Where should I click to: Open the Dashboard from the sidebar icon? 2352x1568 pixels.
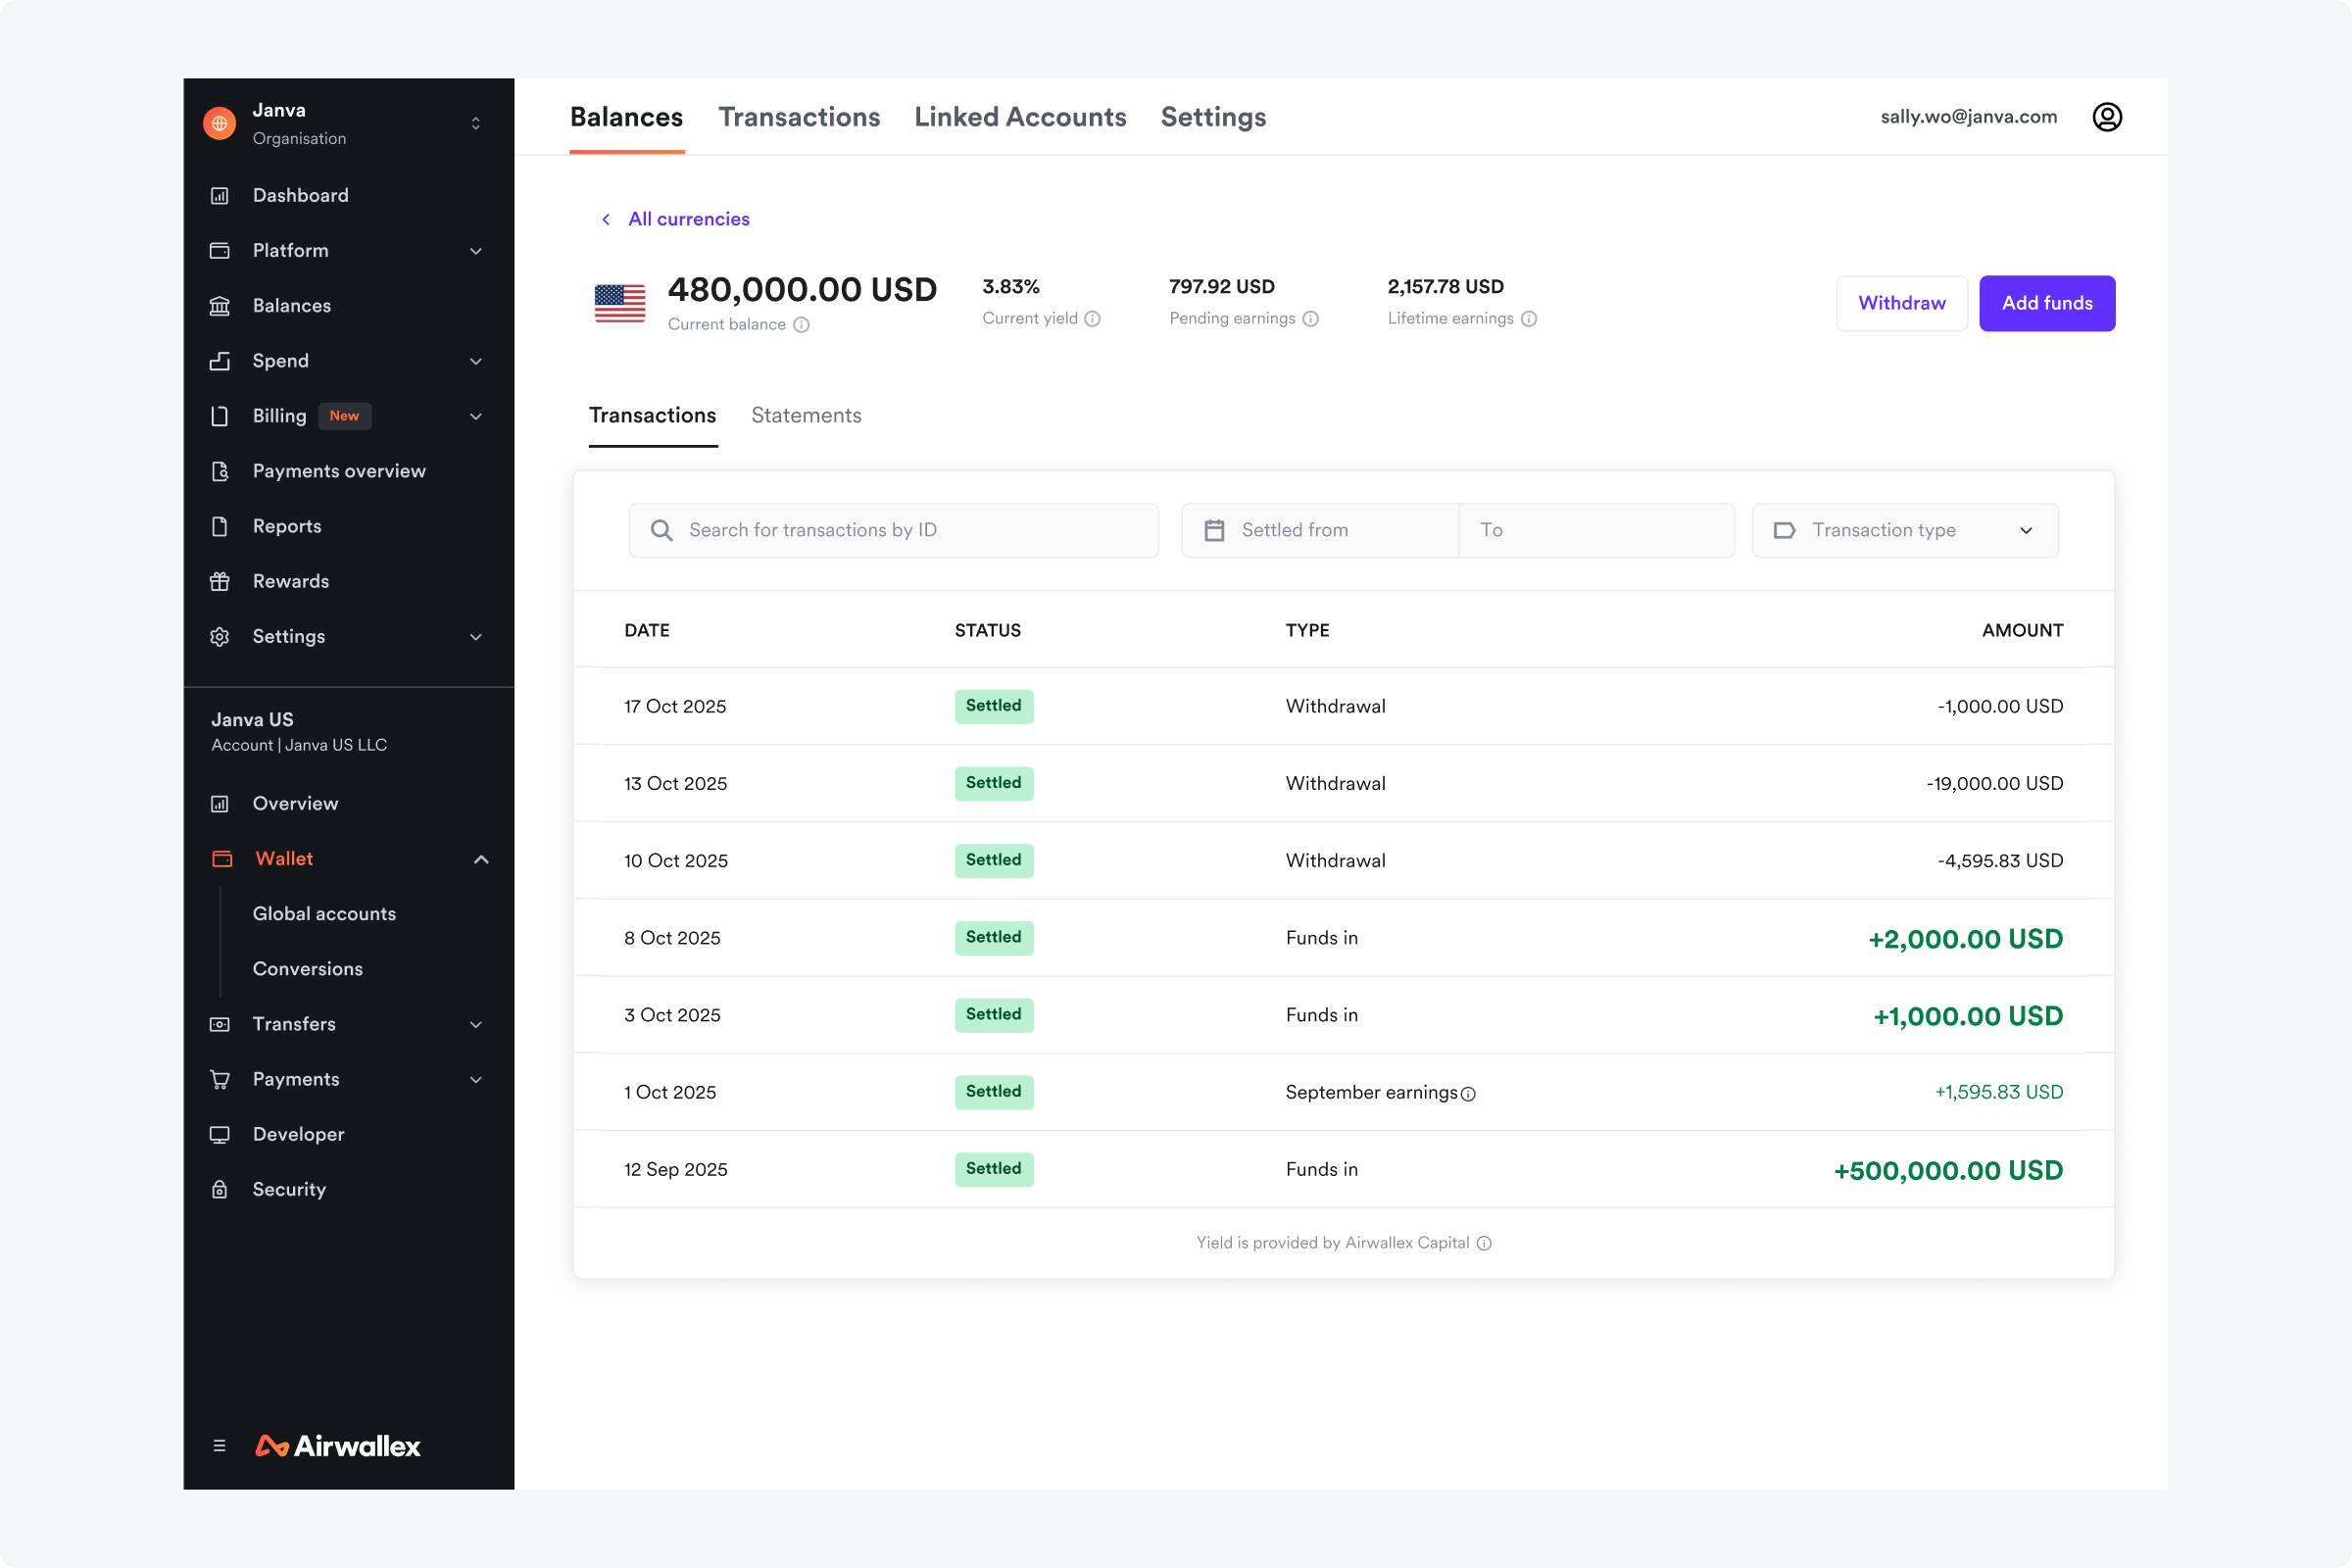pyautogui.click(x=221, y=195)
